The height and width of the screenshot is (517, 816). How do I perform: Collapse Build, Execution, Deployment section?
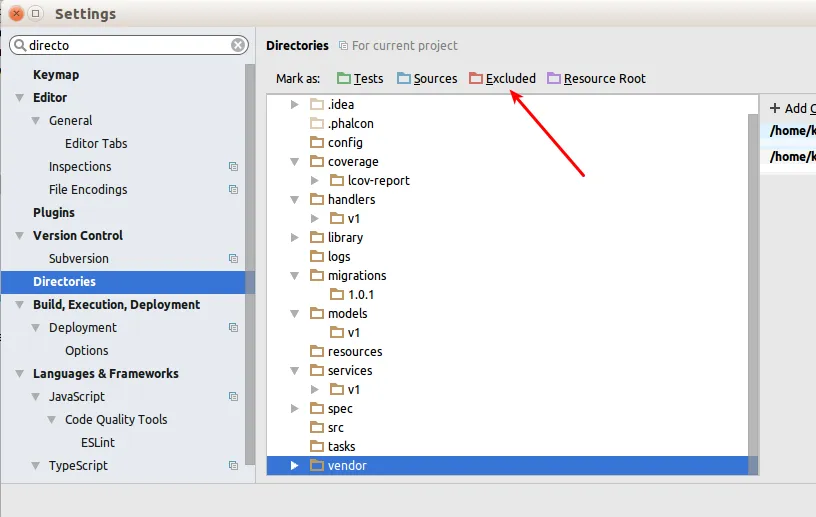(x=20, y=305)
